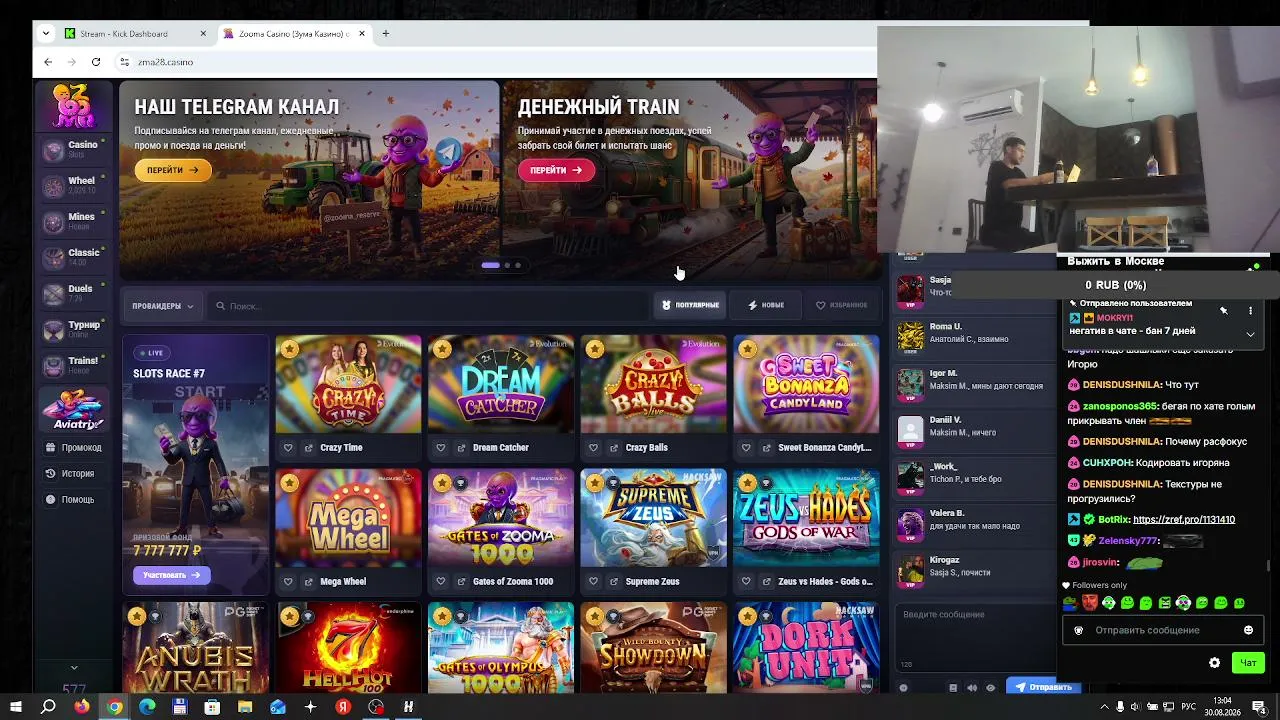Image resolution: width=1280 pixels, height=720 pixels.
Task: Open Crazy Balls in a new window
Action: [x=615, y=448]
